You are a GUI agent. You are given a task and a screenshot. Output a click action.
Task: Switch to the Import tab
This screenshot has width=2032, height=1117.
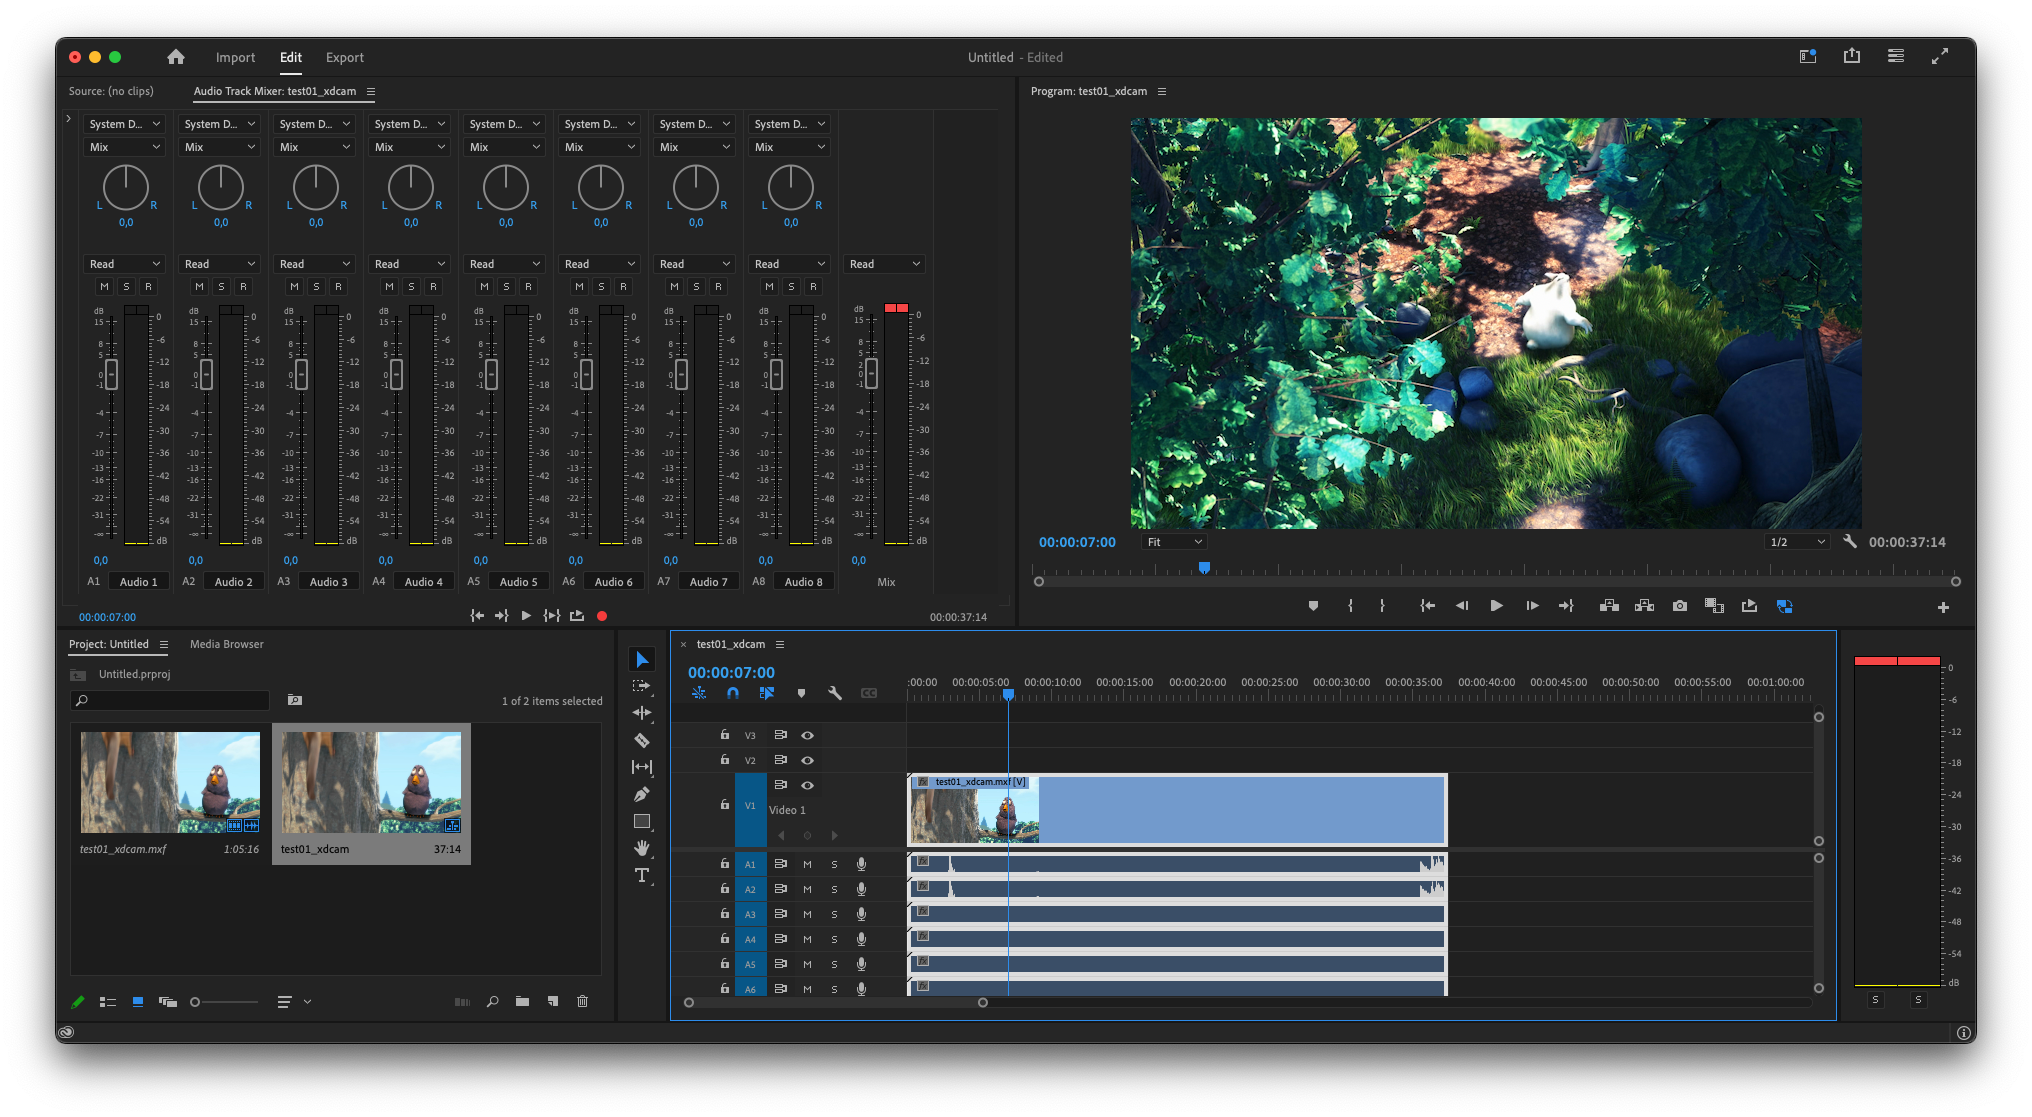(235, 57)
